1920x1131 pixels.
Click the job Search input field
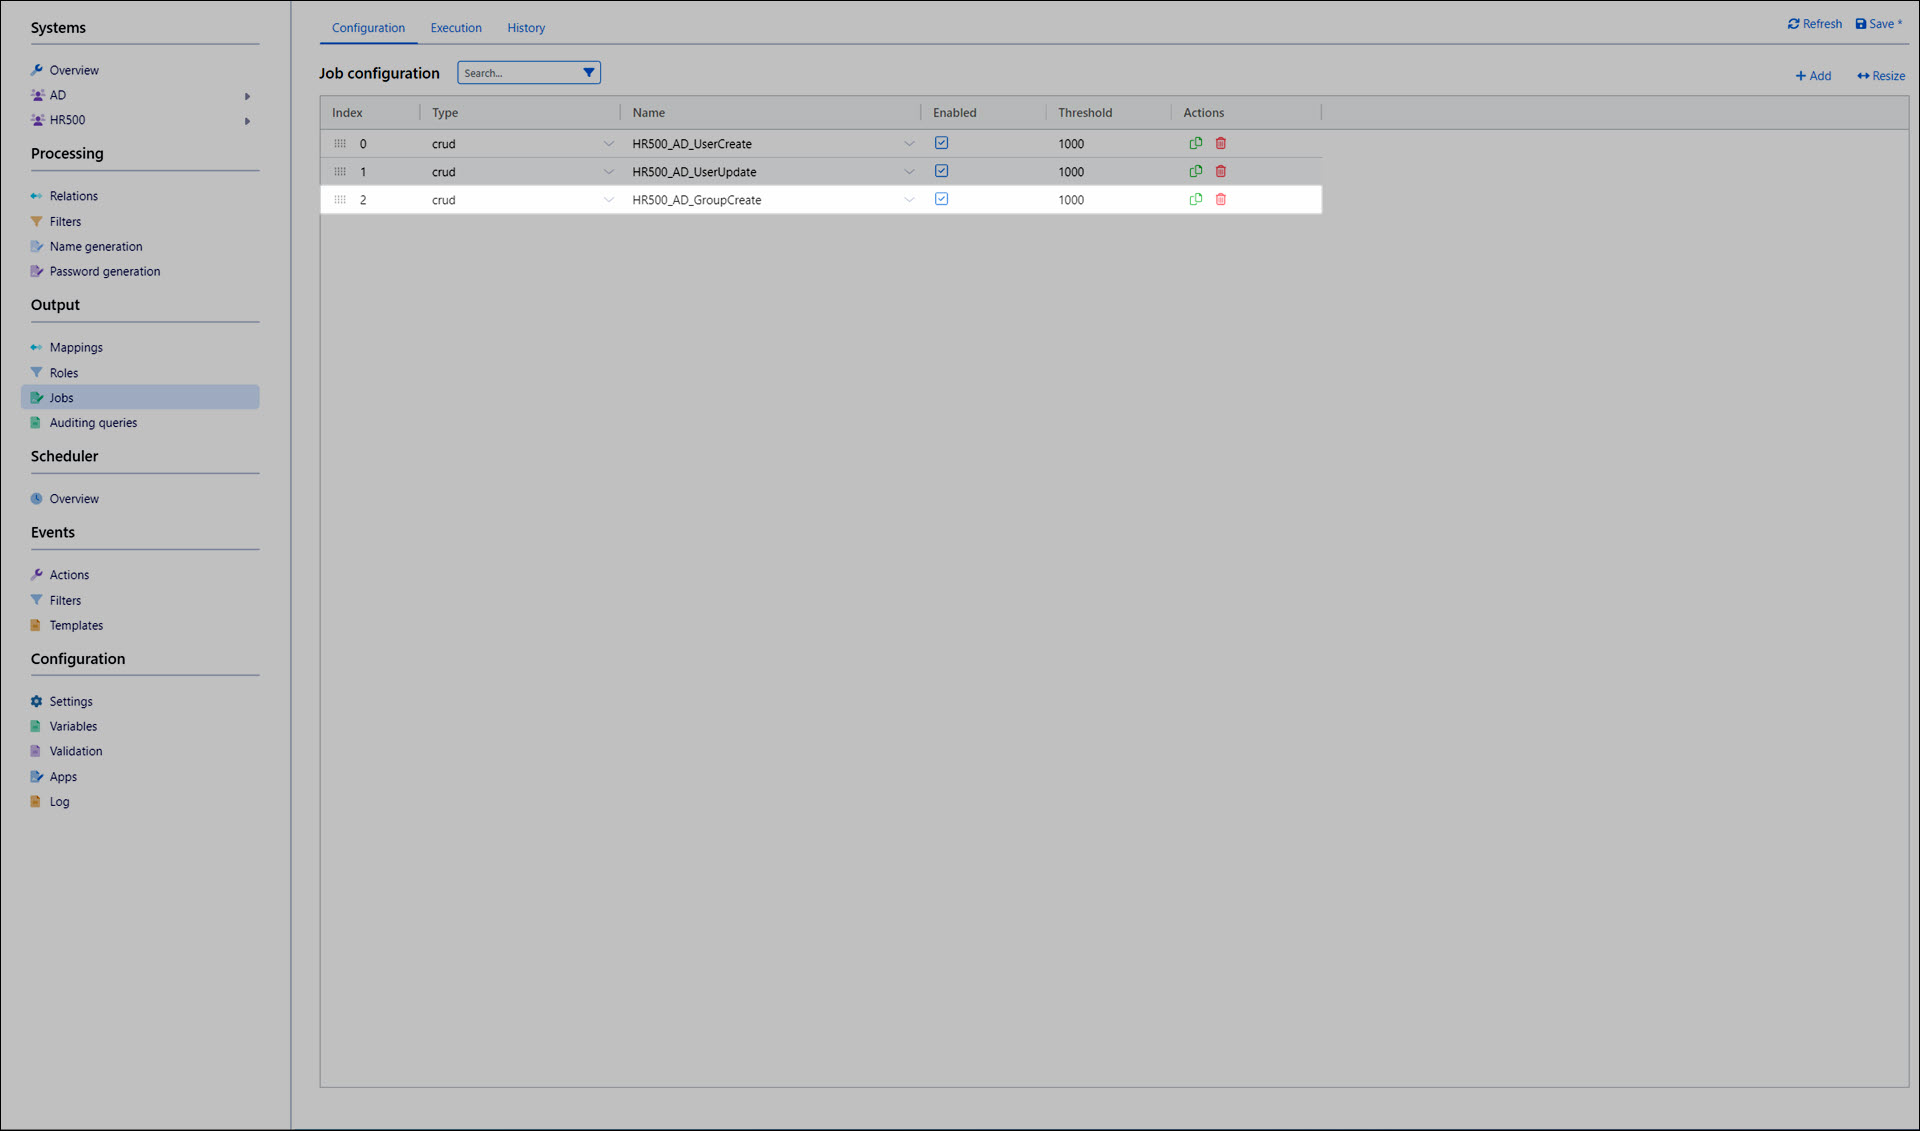click(x=518, y=73)
